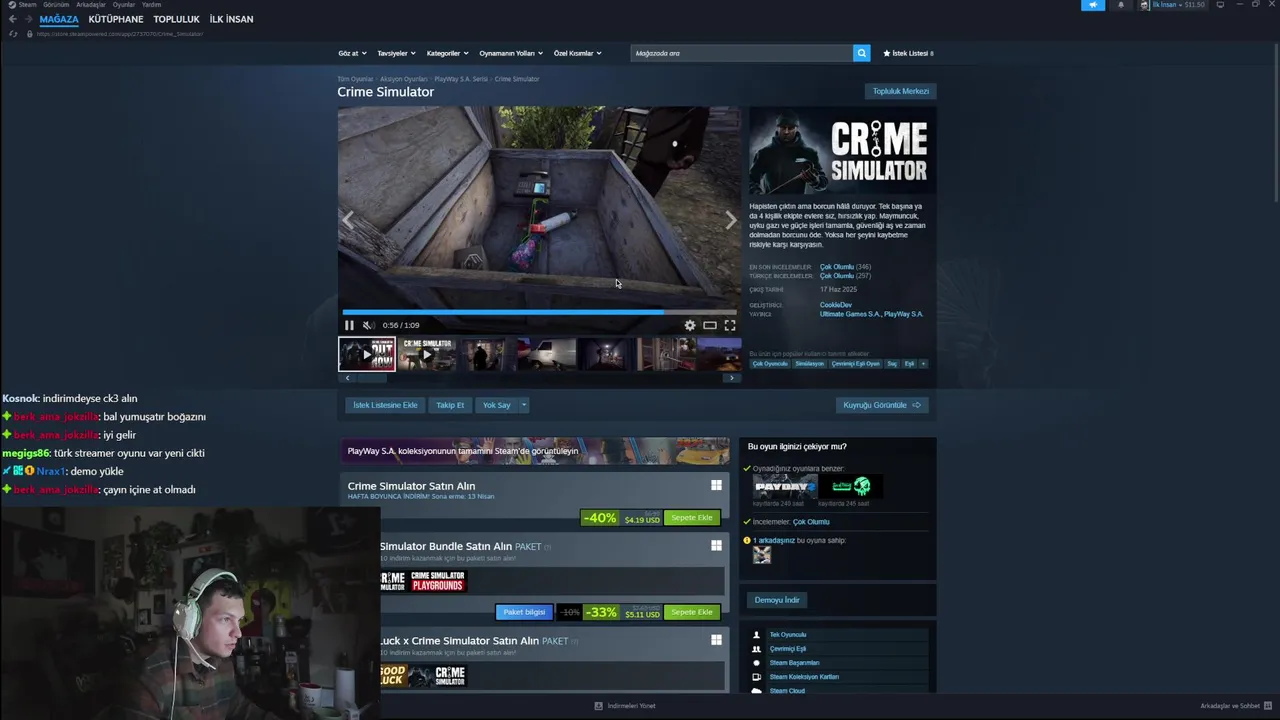Open İndirmeleri Yönet downloads manager
The height and width of the screenshot is (720, 1280).
[625, 706]
